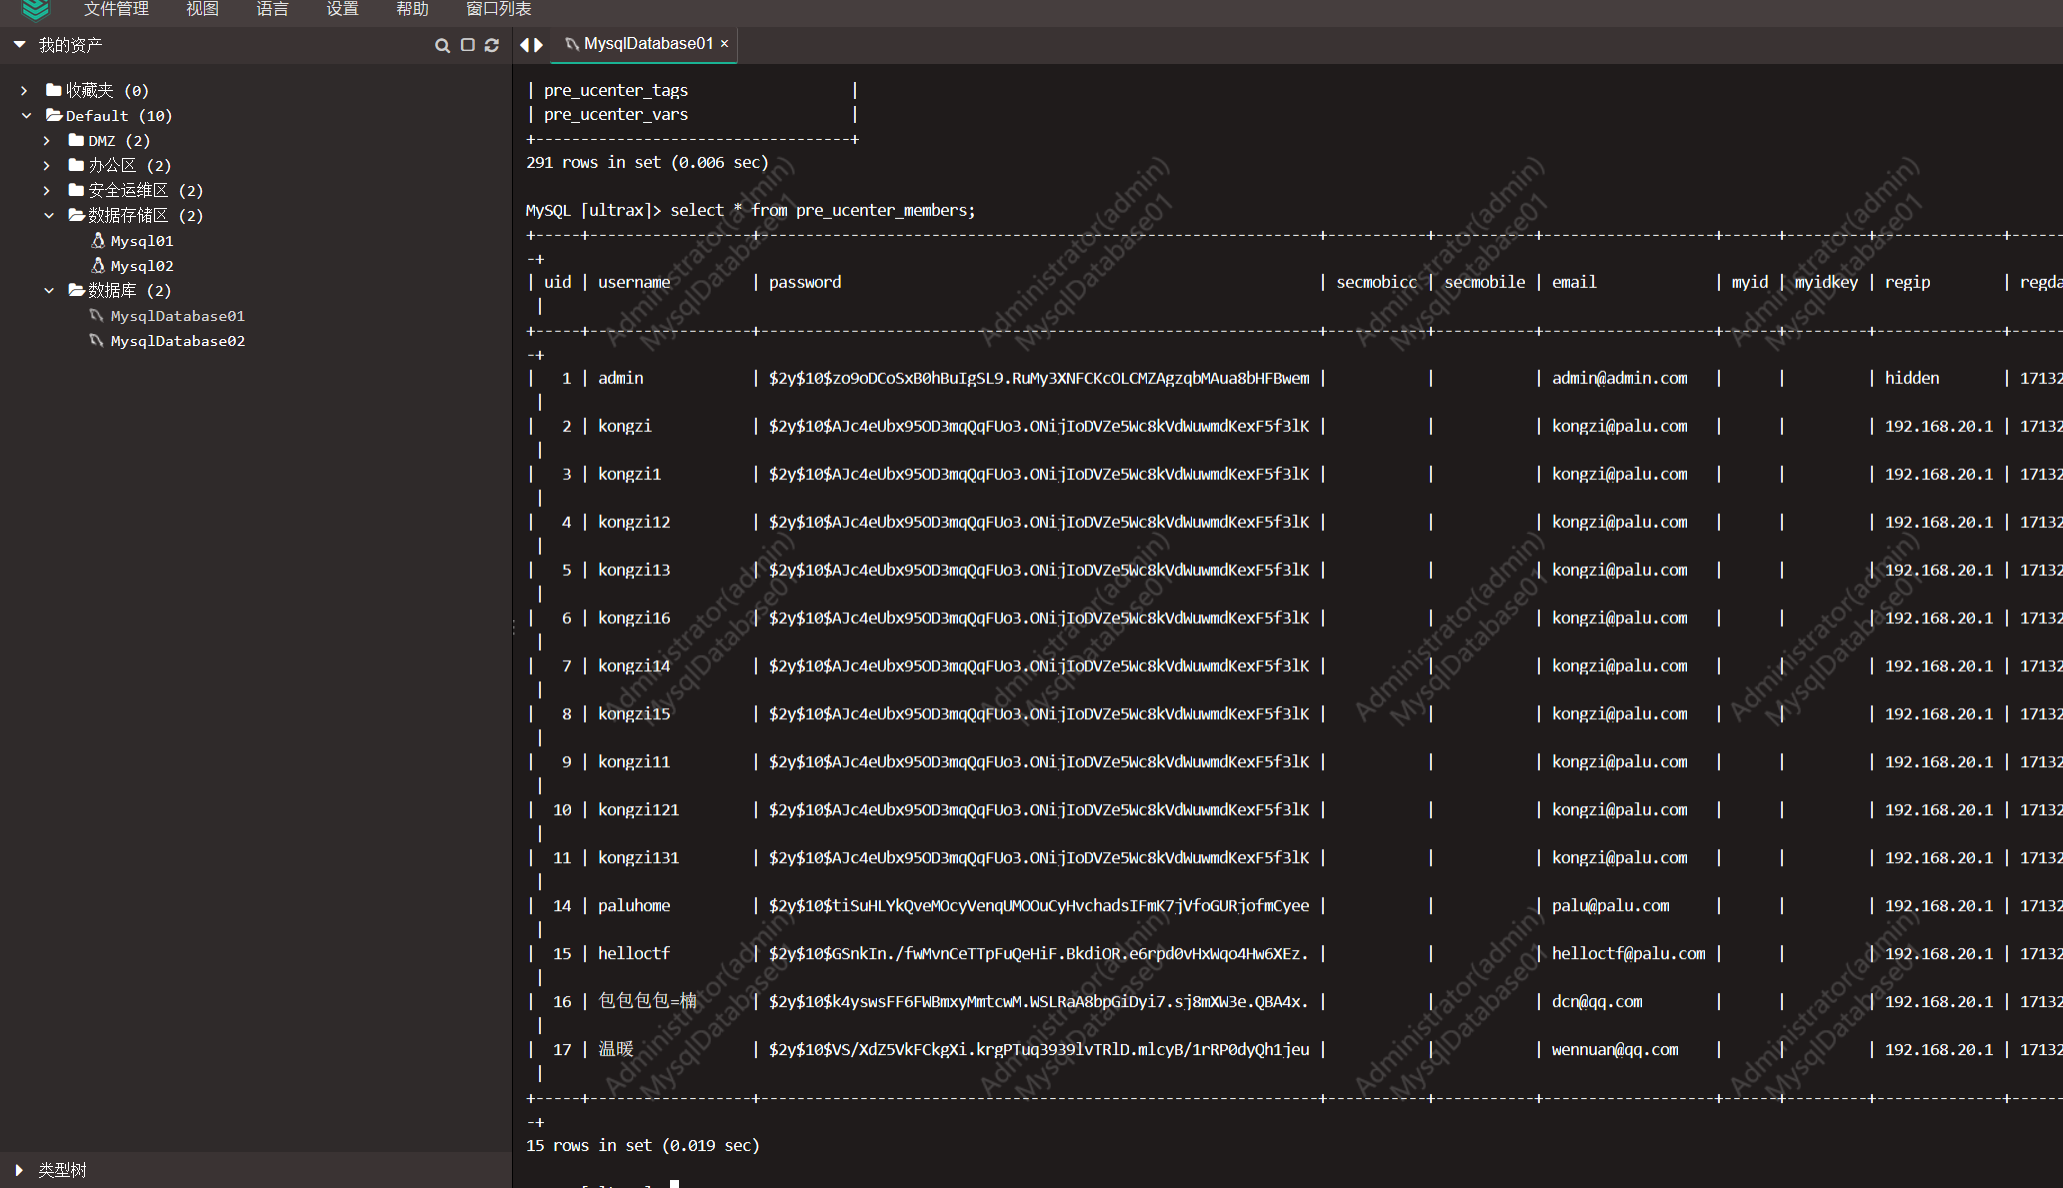
Task: Click the terminal cursor at prompt
Action: click(675, 1184)
